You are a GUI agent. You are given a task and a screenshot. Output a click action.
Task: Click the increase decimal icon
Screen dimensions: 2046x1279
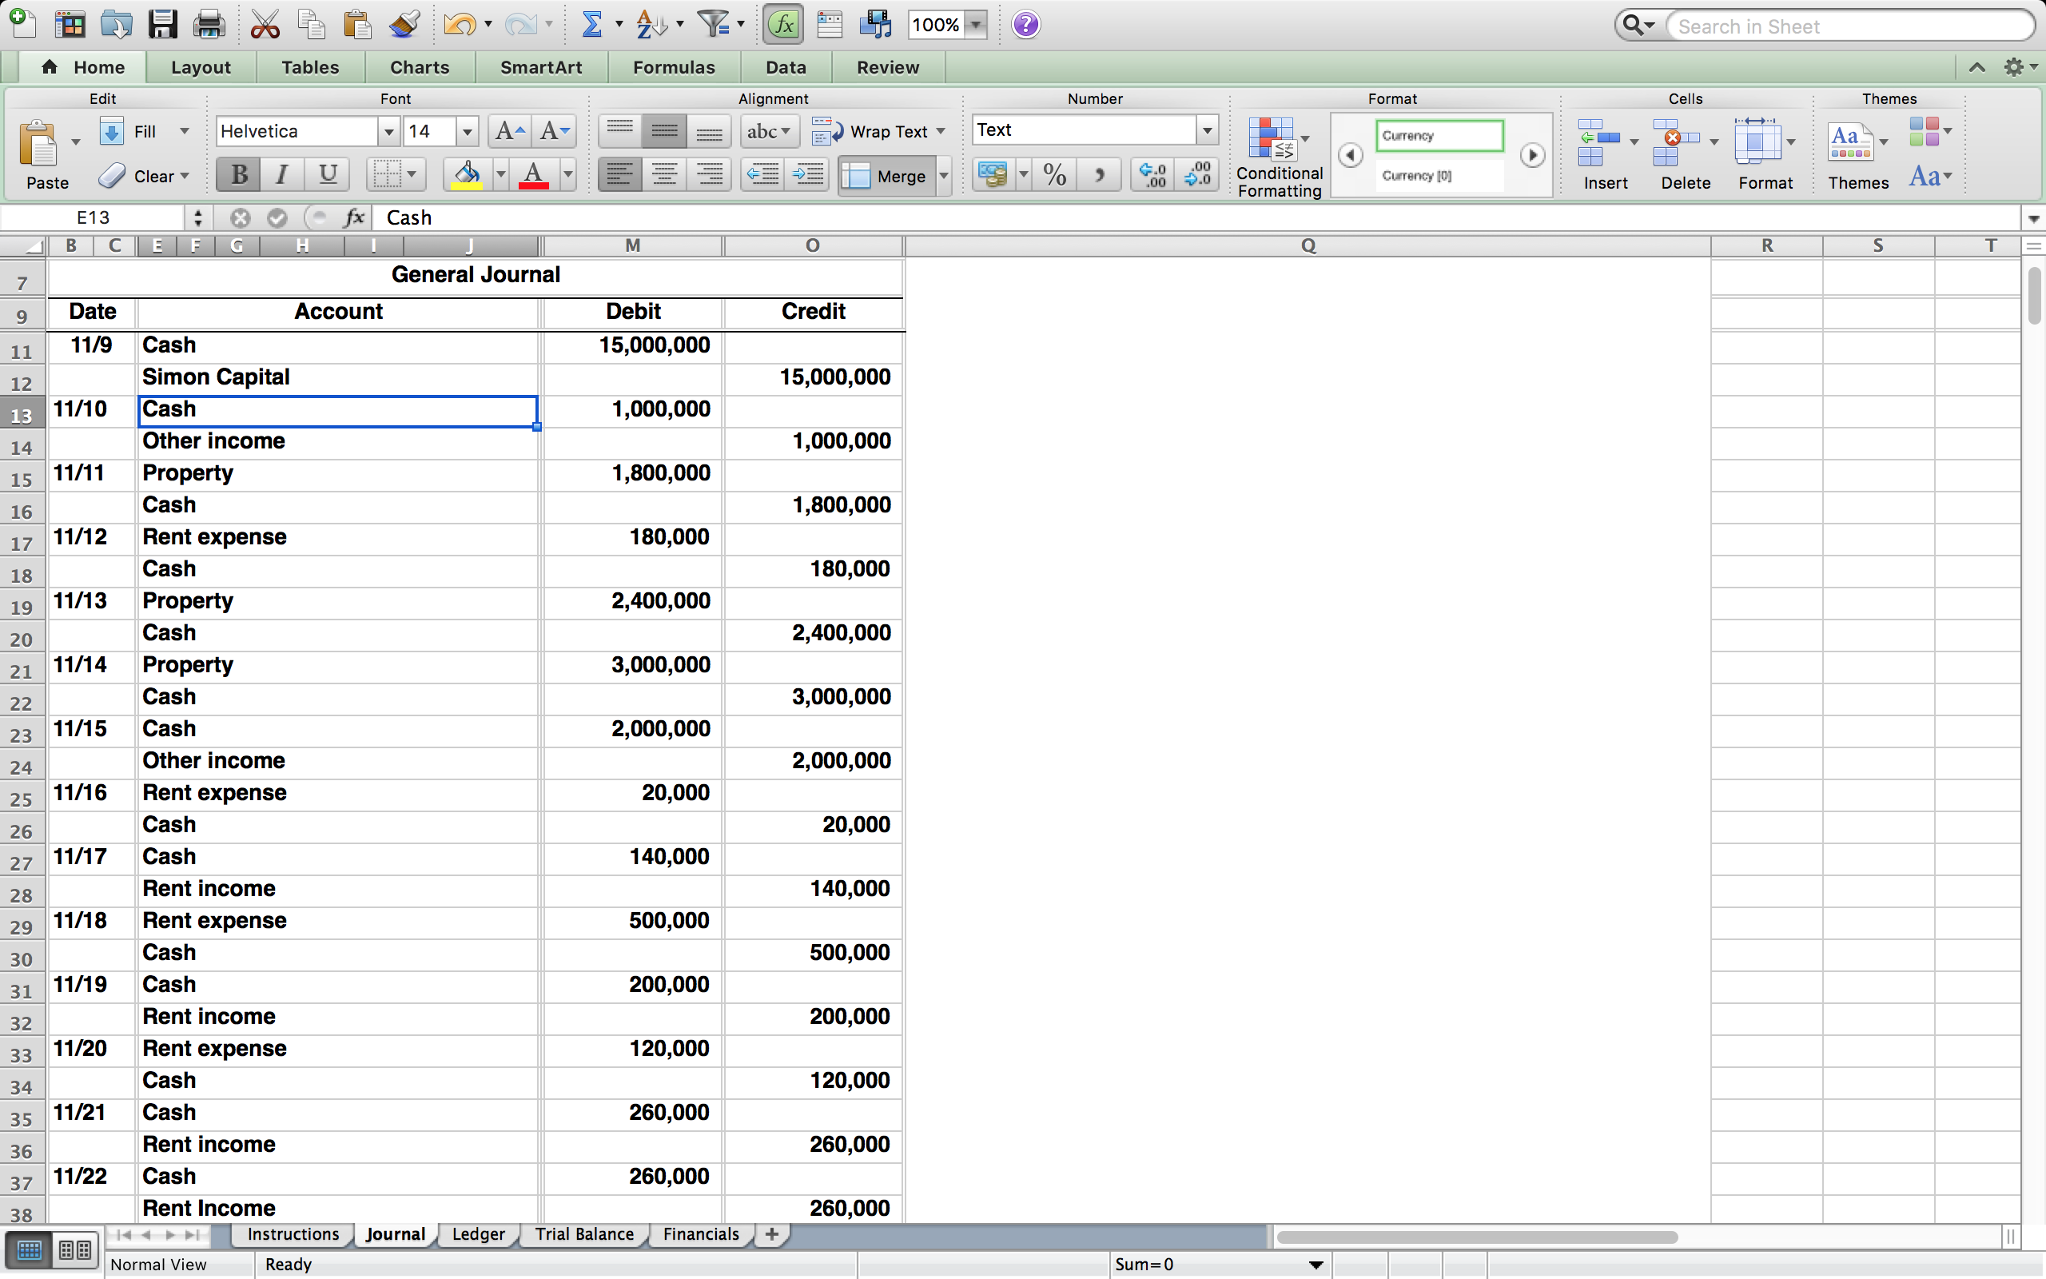1152,175
